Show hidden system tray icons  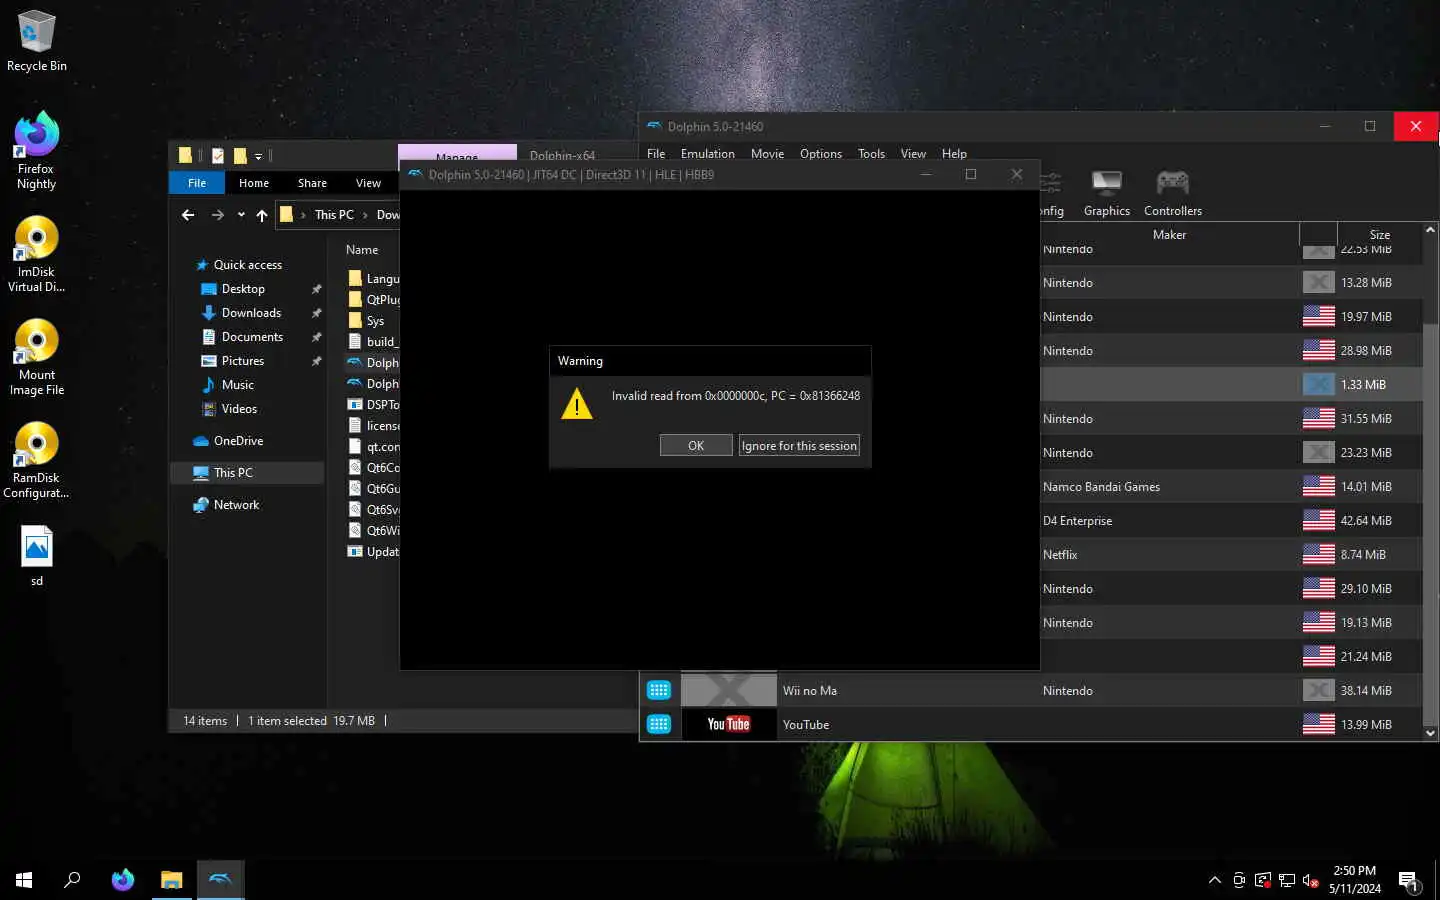(1214, 880)
